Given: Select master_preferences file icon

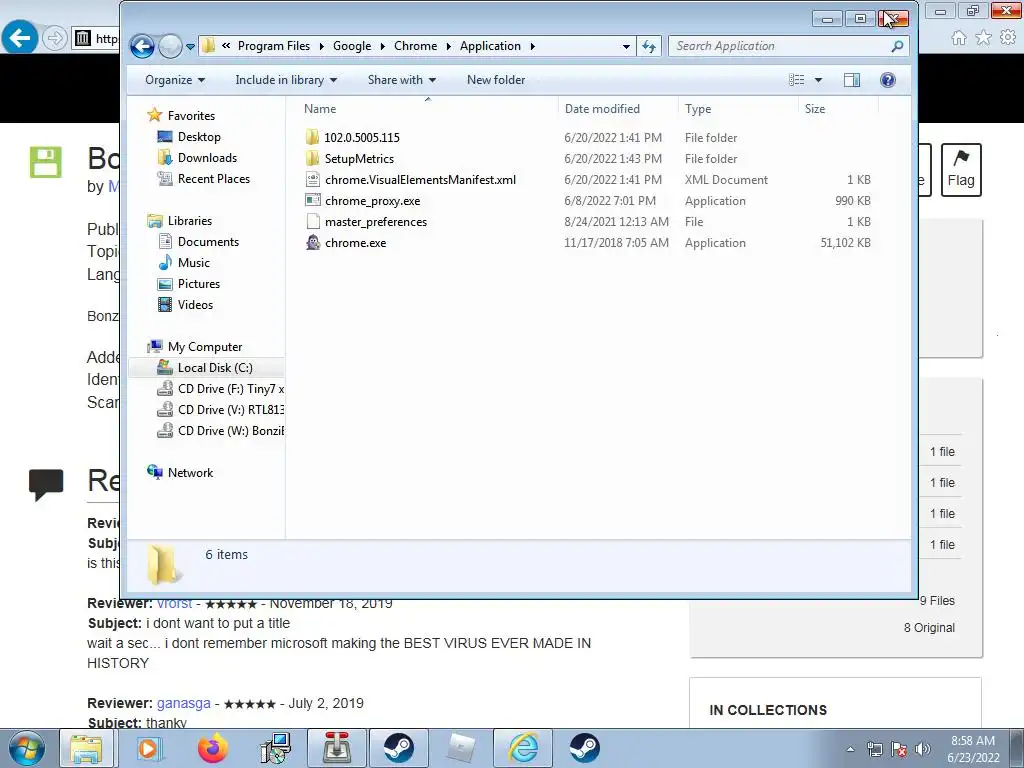Looking at the screenshot, I should [313, 221].
